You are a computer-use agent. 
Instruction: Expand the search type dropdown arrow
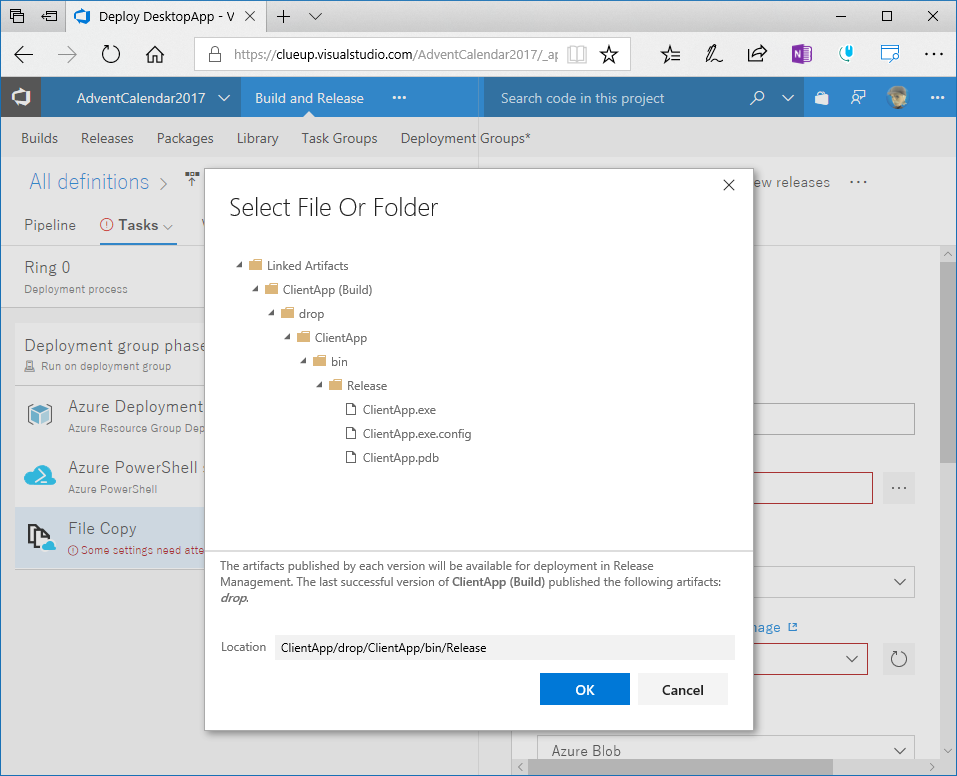pos(787,98)
